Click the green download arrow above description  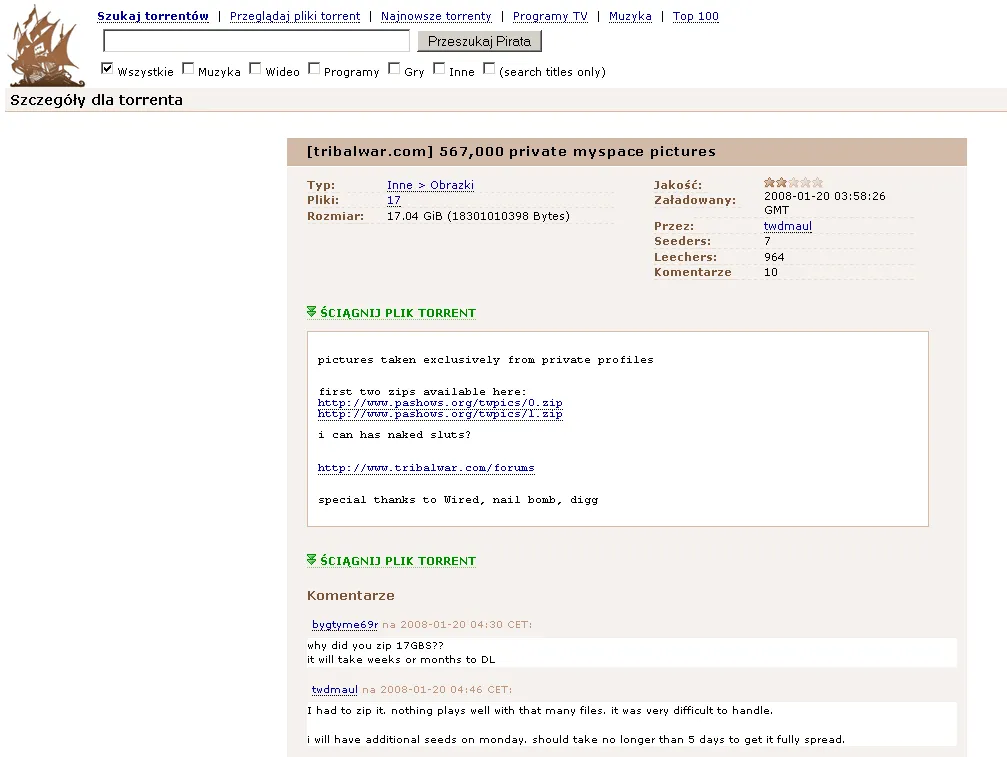(x=312, y=313)
